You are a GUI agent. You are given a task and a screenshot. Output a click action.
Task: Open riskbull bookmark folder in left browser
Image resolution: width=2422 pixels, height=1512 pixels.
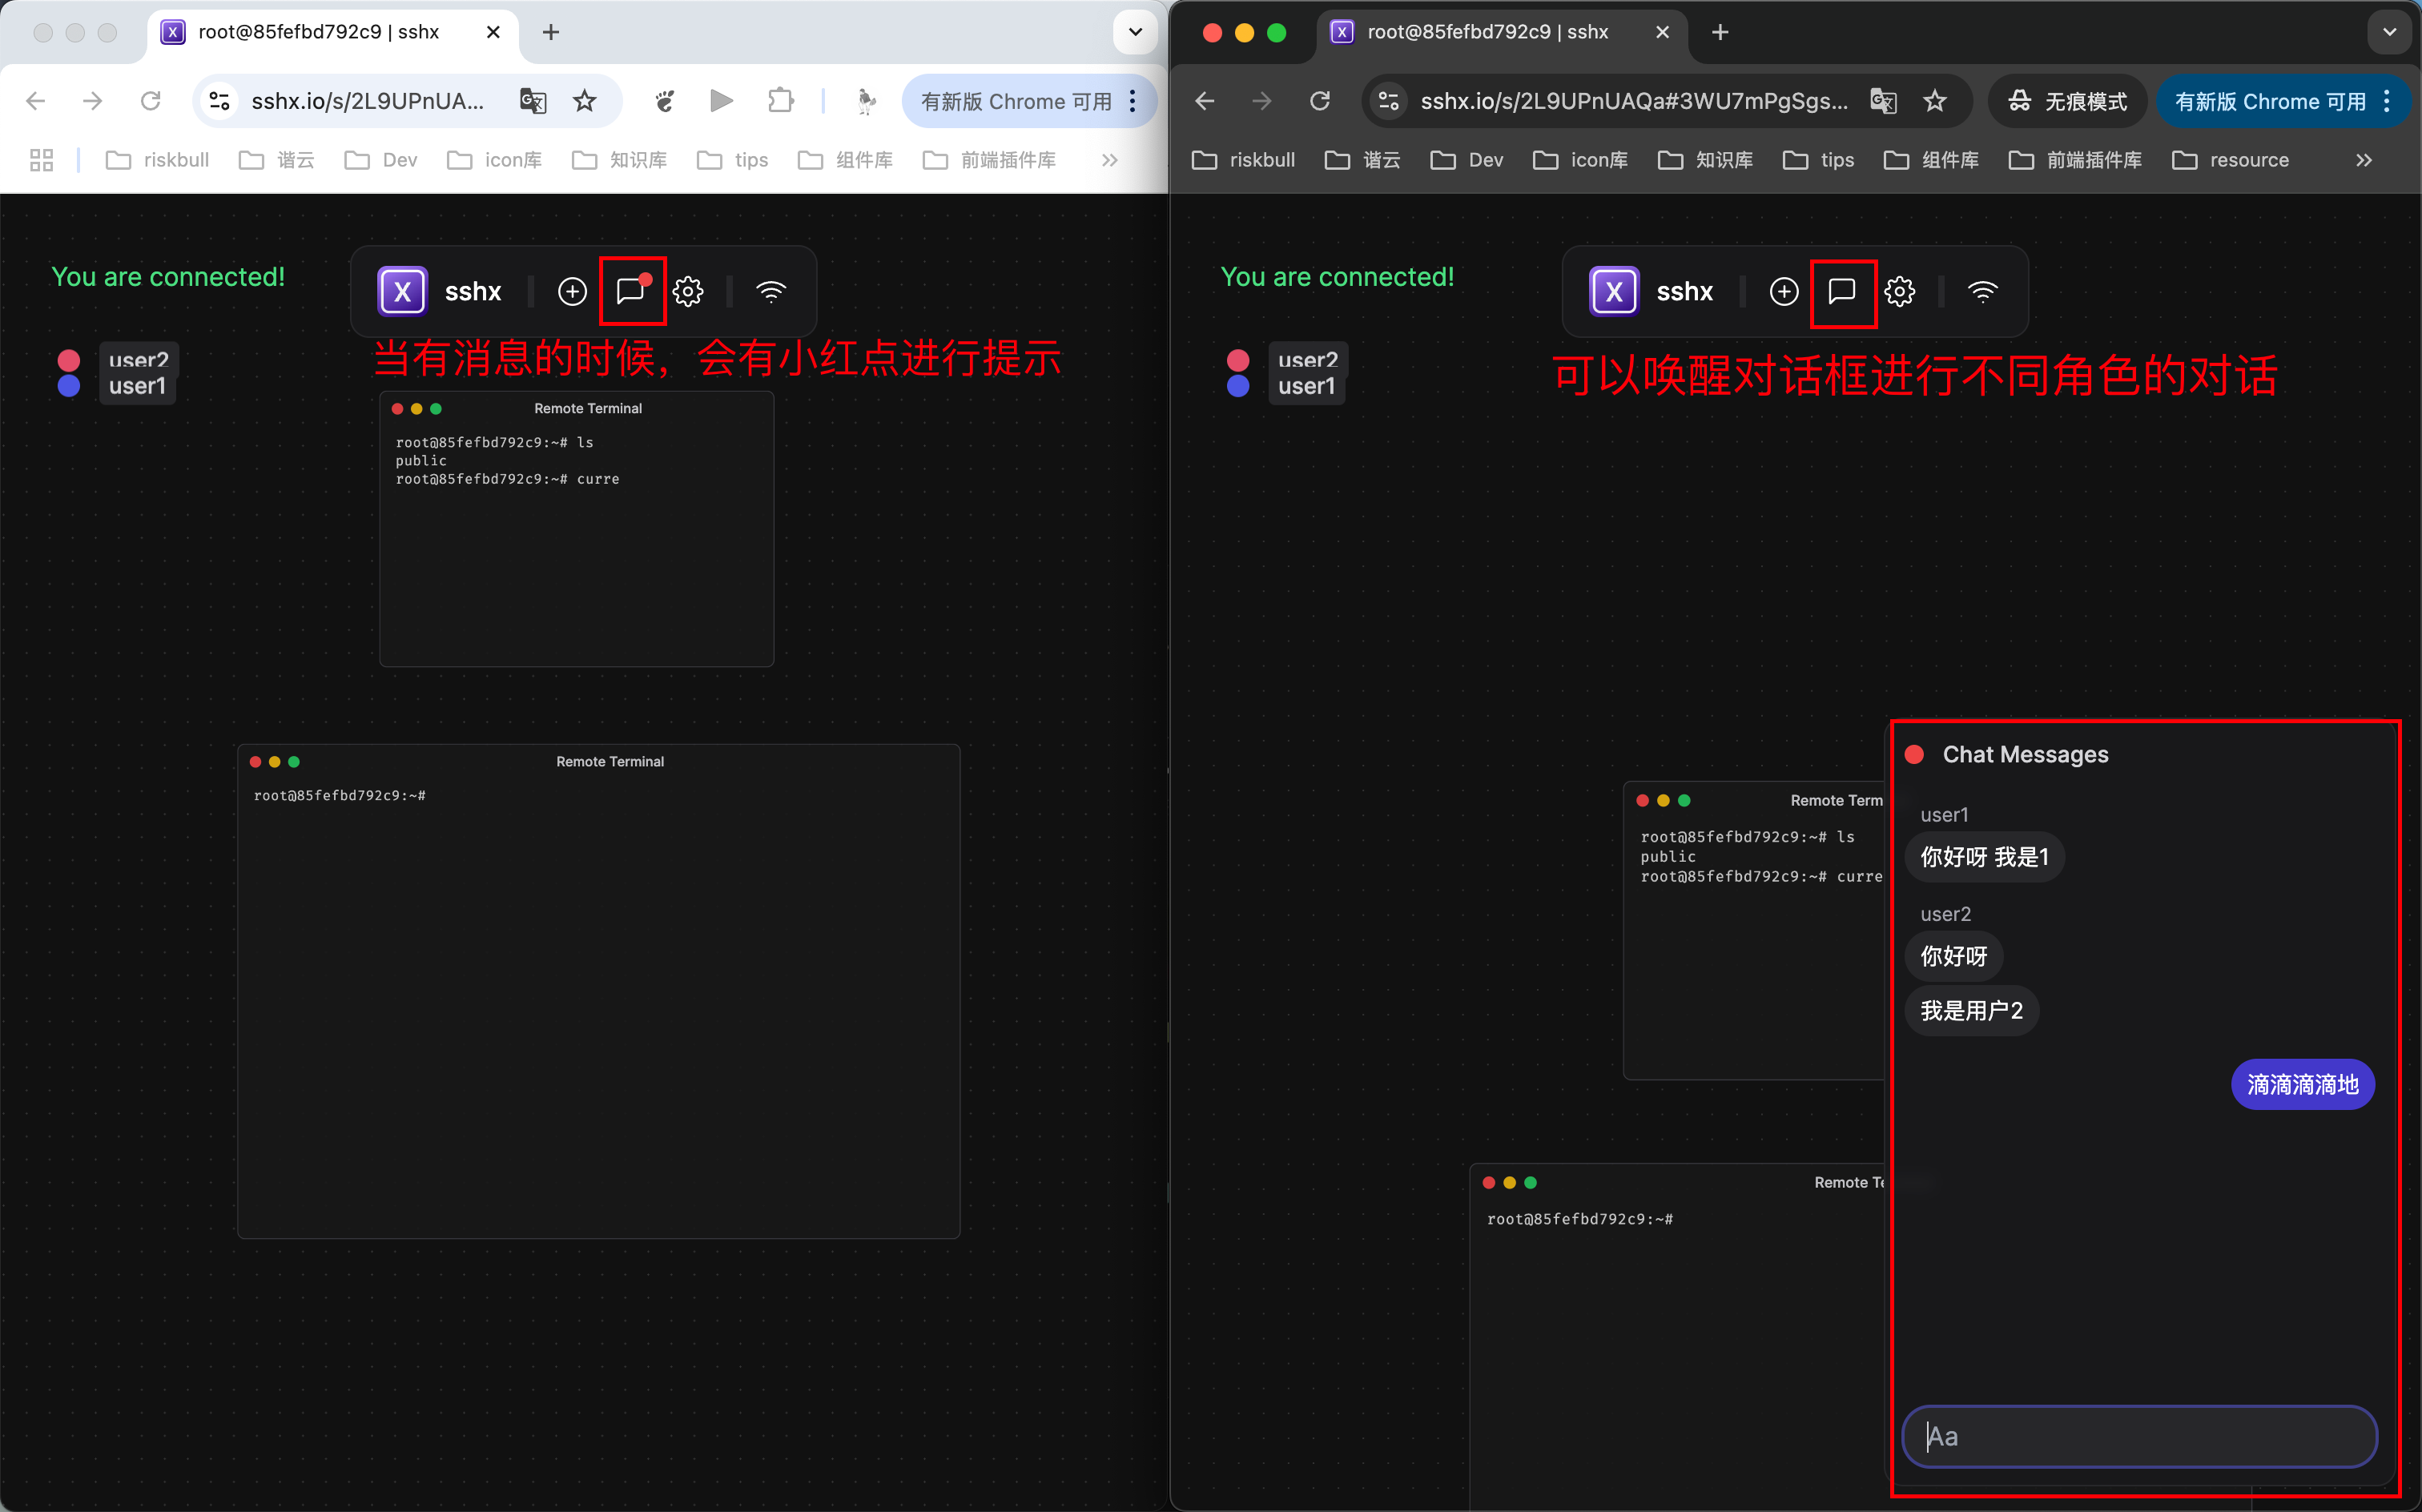click(x=158, y=160)
